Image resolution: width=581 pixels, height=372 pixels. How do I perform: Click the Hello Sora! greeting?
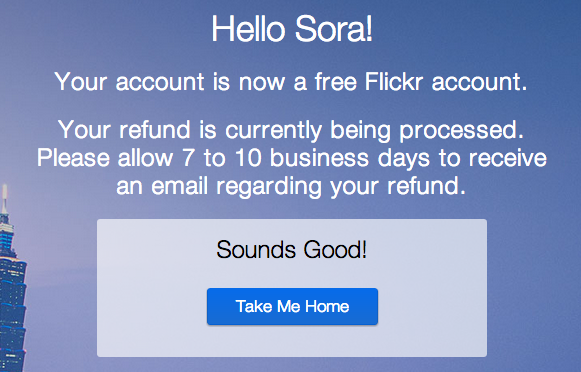point(292,29)
